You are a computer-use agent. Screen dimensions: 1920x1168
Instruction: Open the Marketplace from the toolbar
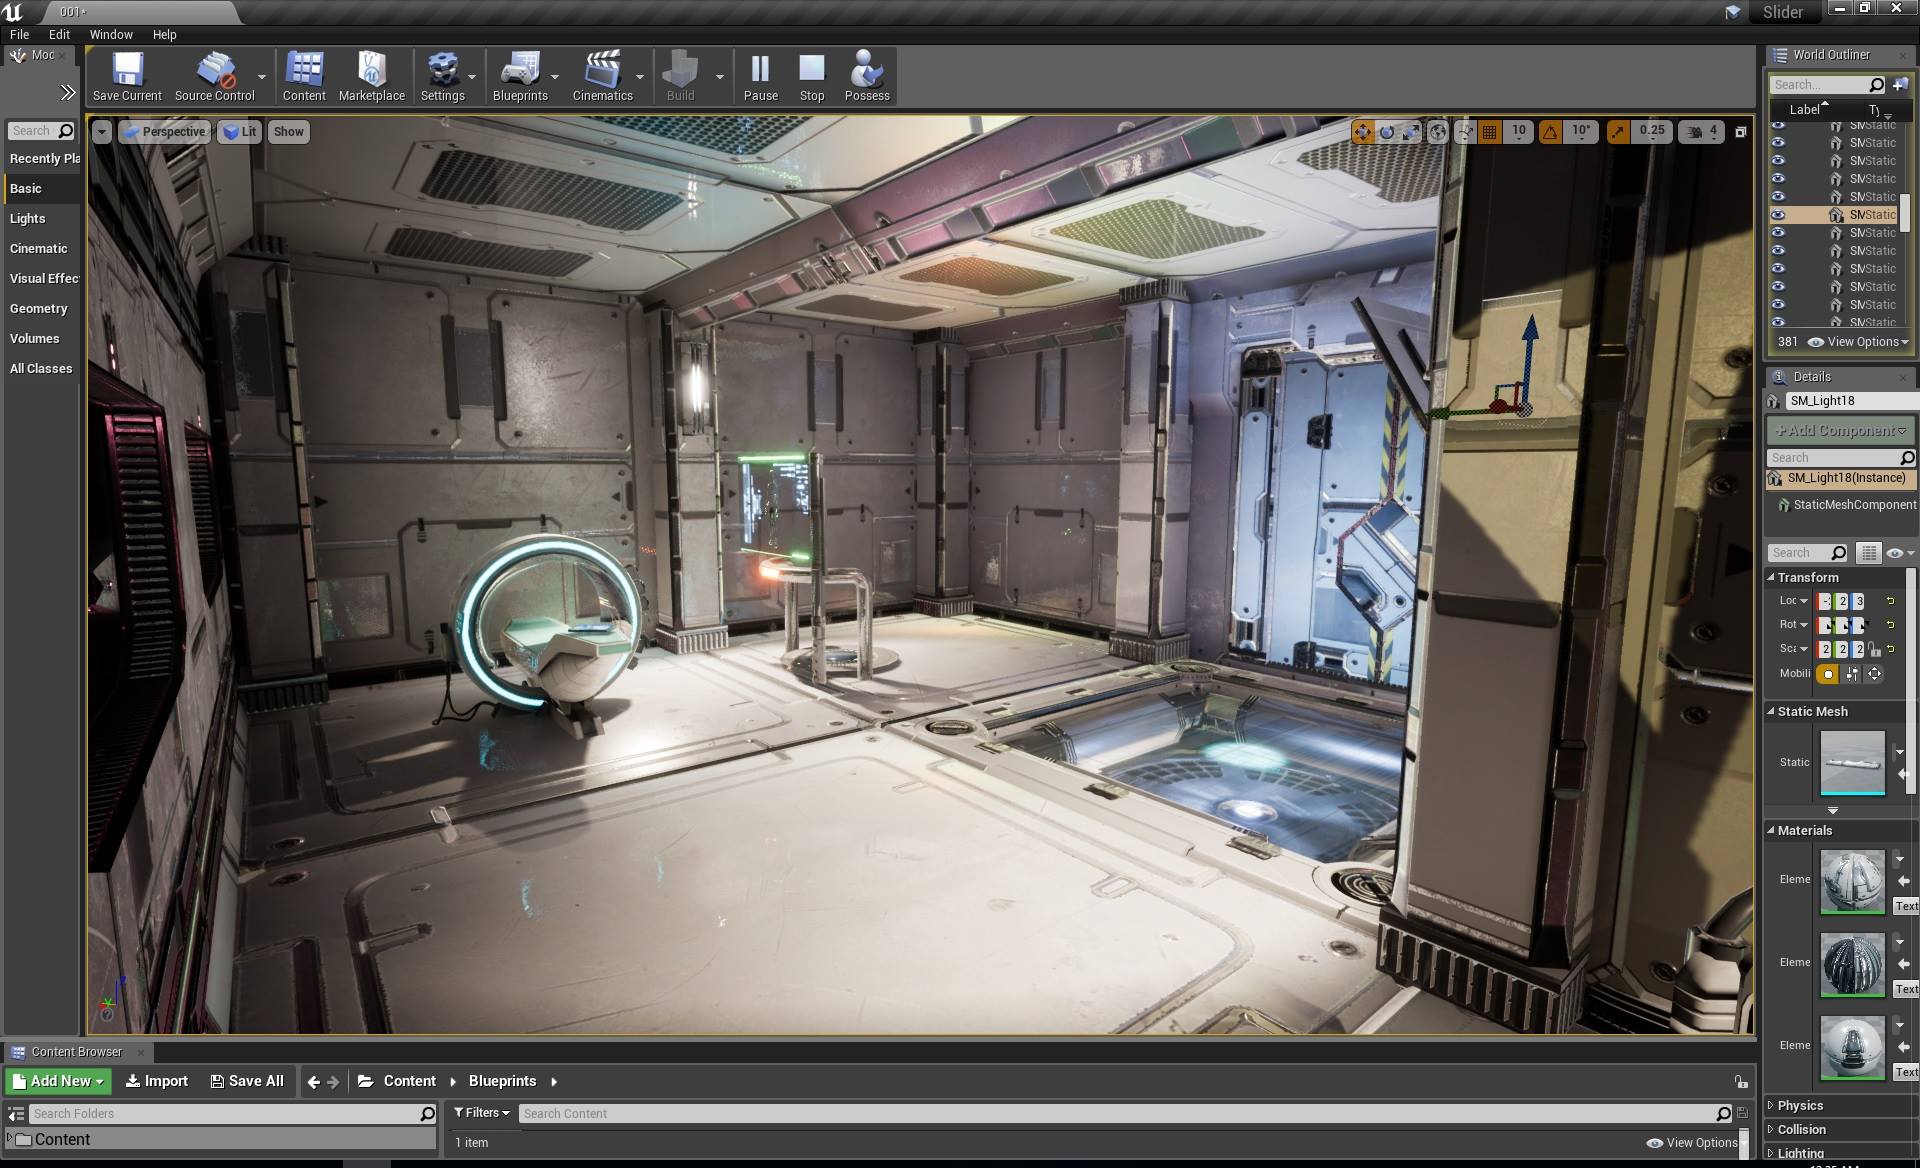click(x=371, y=76)
